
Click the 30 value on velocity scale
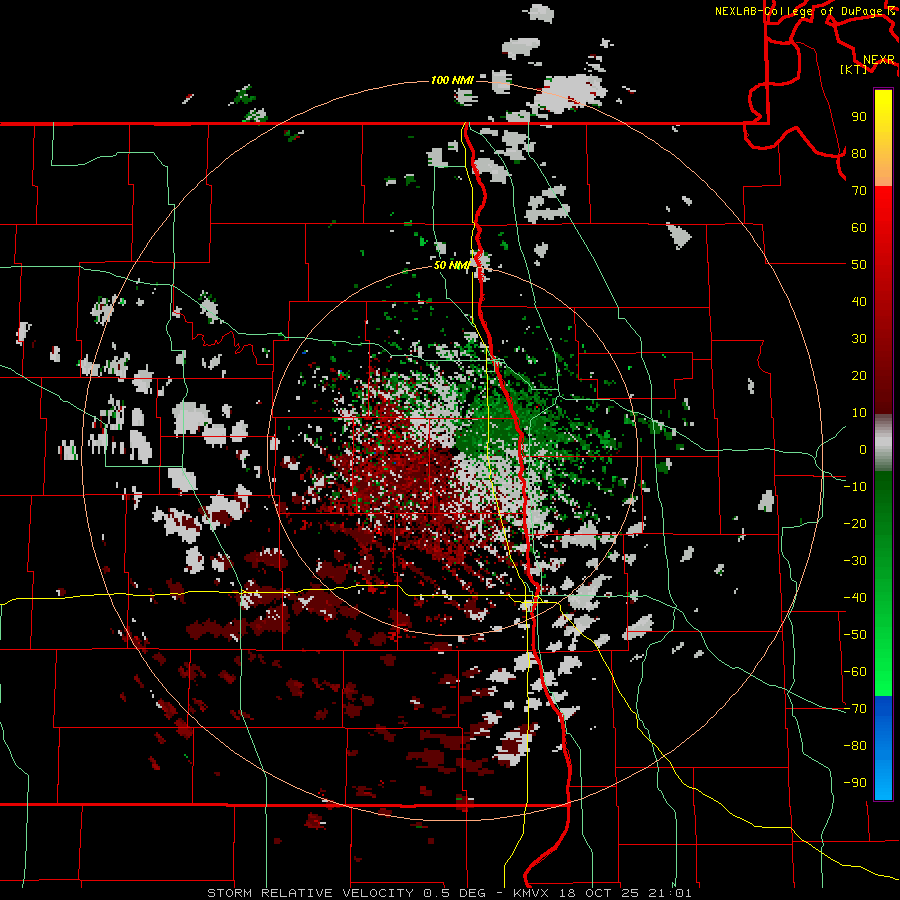(859, 339)
